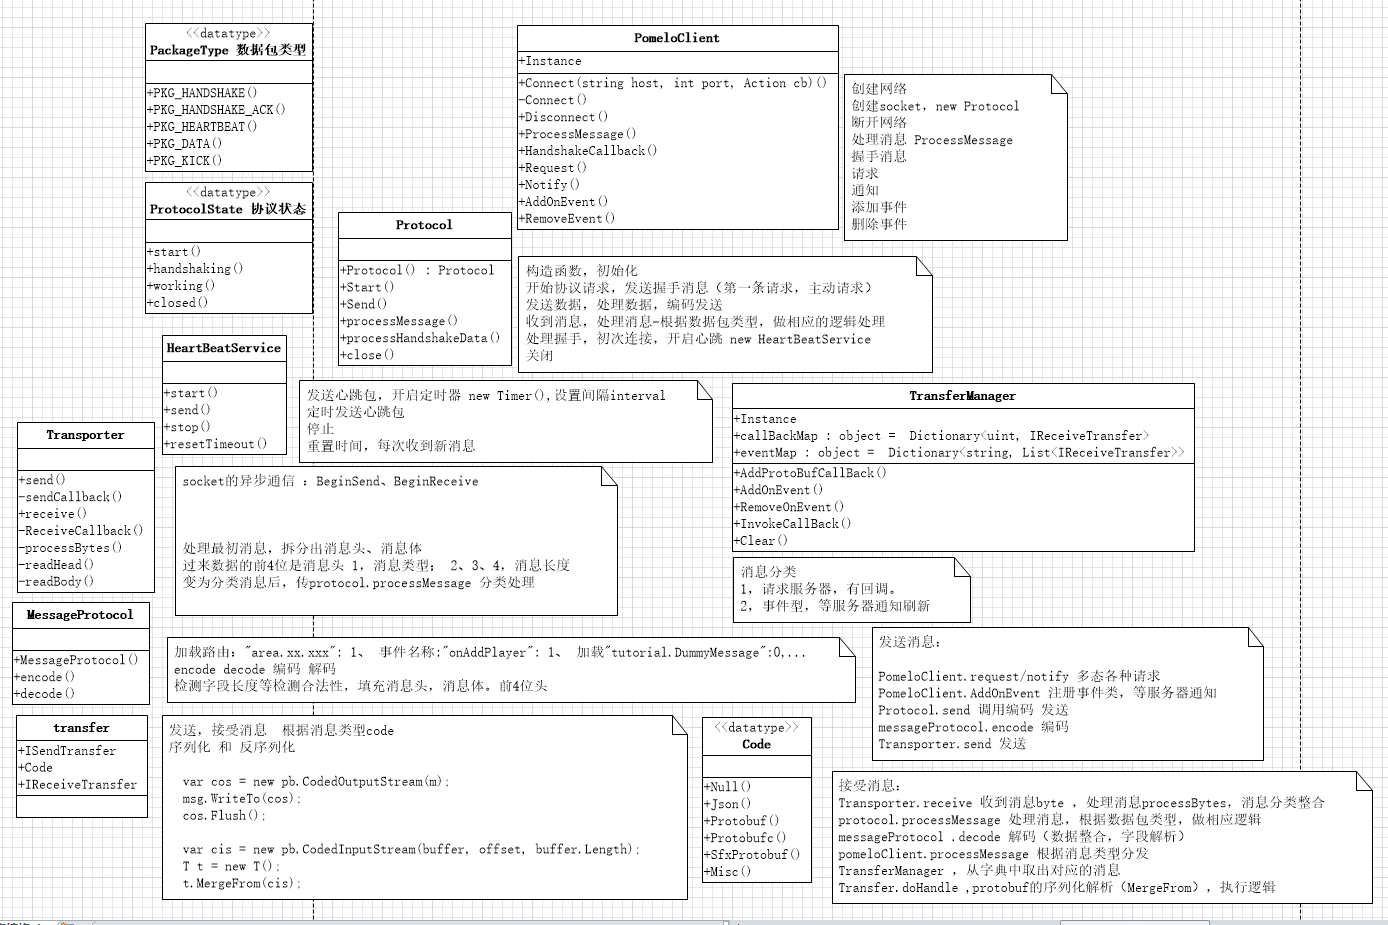Screen dimensions: 1388x925
Task: Select +processHandshakeData() in Protocol
Action: [x=420, y=338]
